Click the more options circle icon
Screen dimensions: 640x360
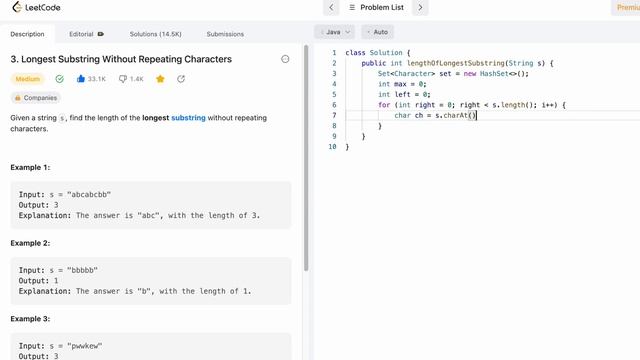coord(285,59)
